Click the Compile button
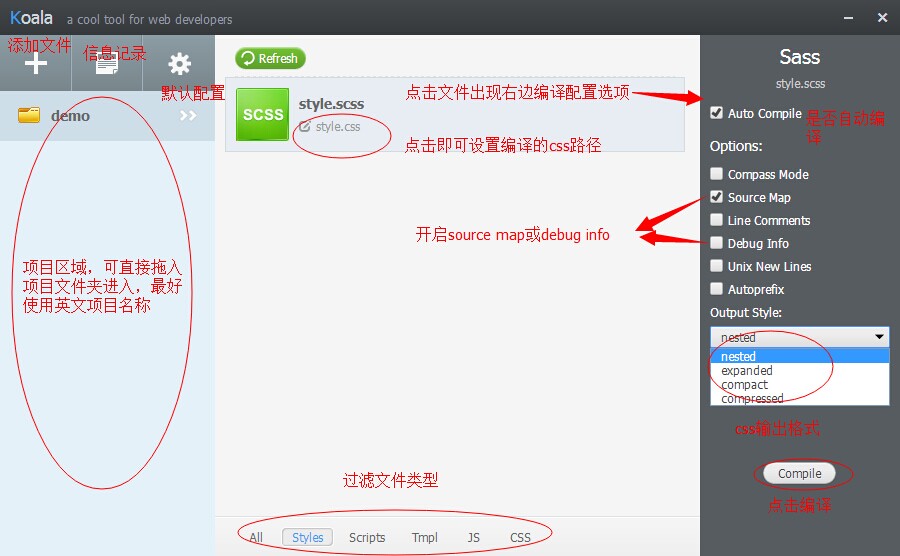The image size is (900, 556). [800, 473]
